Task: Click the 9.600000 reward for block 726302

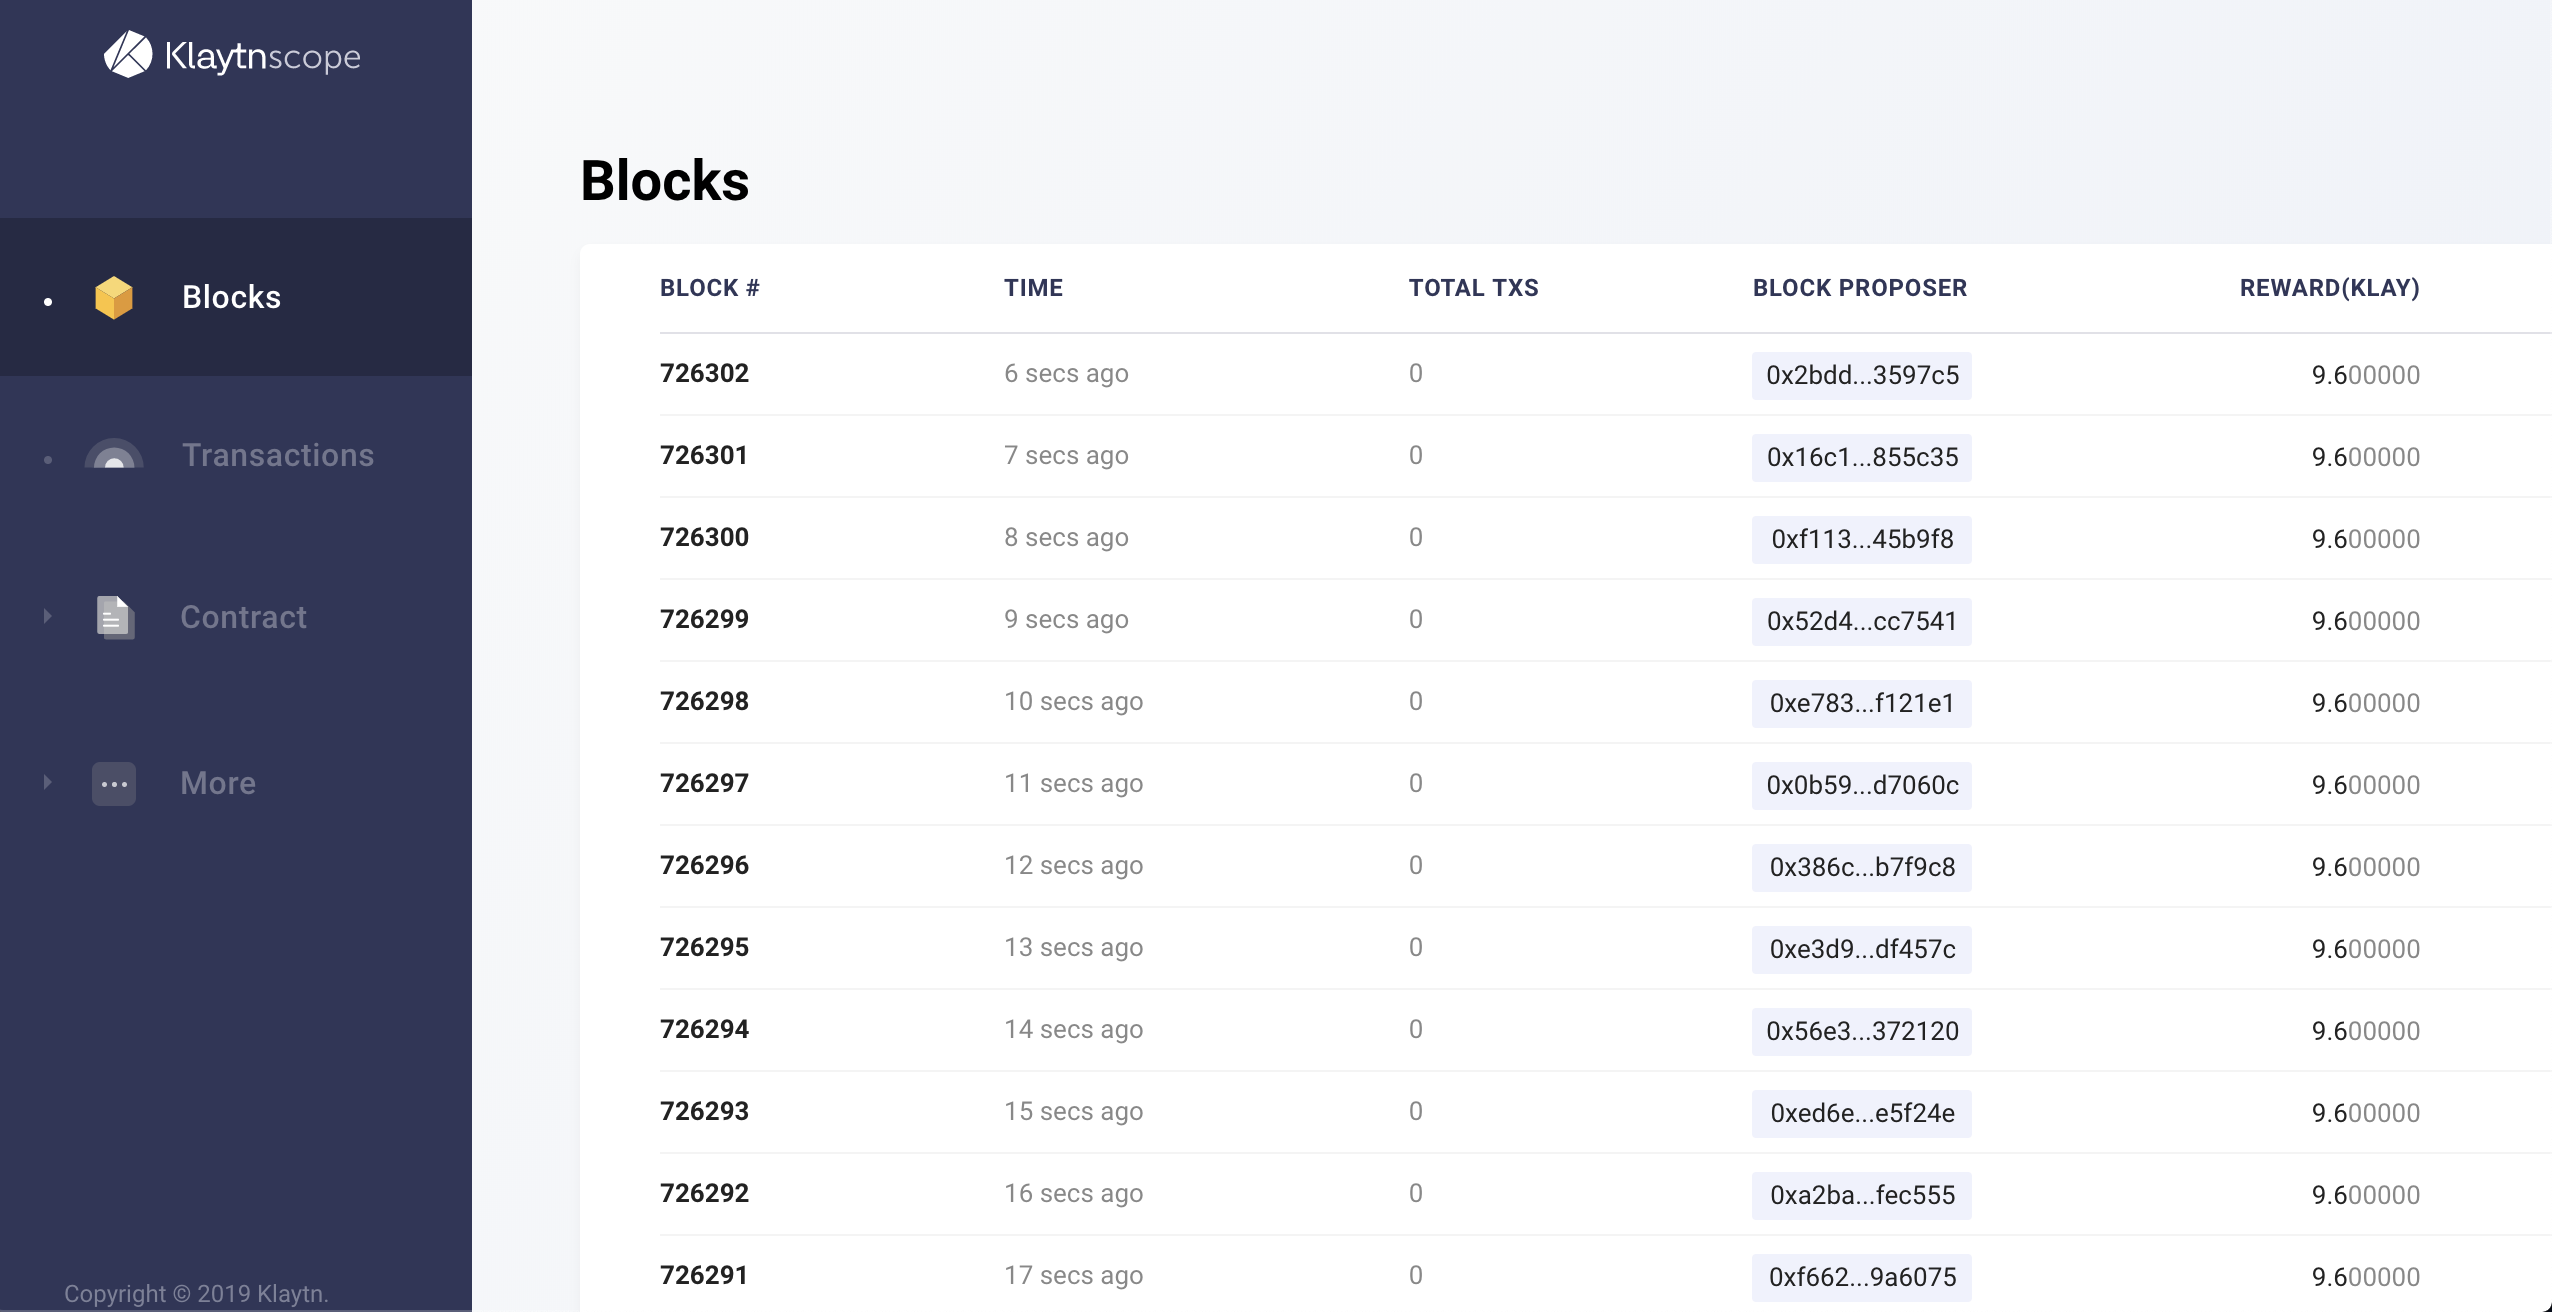Action: [2365, 375]
